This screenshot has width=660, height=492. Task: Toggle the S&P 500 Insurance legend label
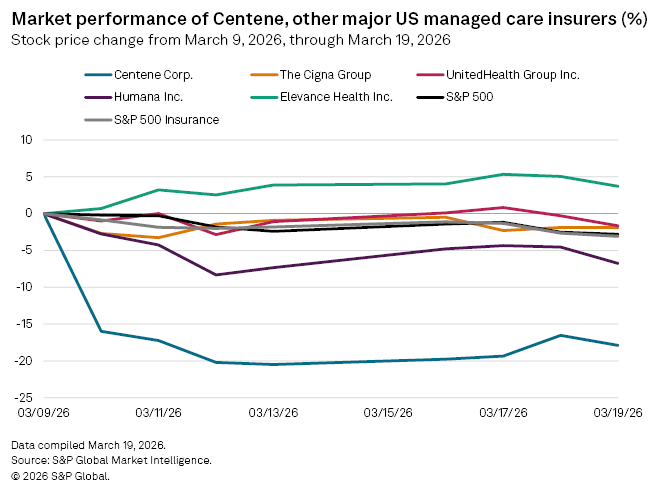pyautogui.click(x=165, y=120)
